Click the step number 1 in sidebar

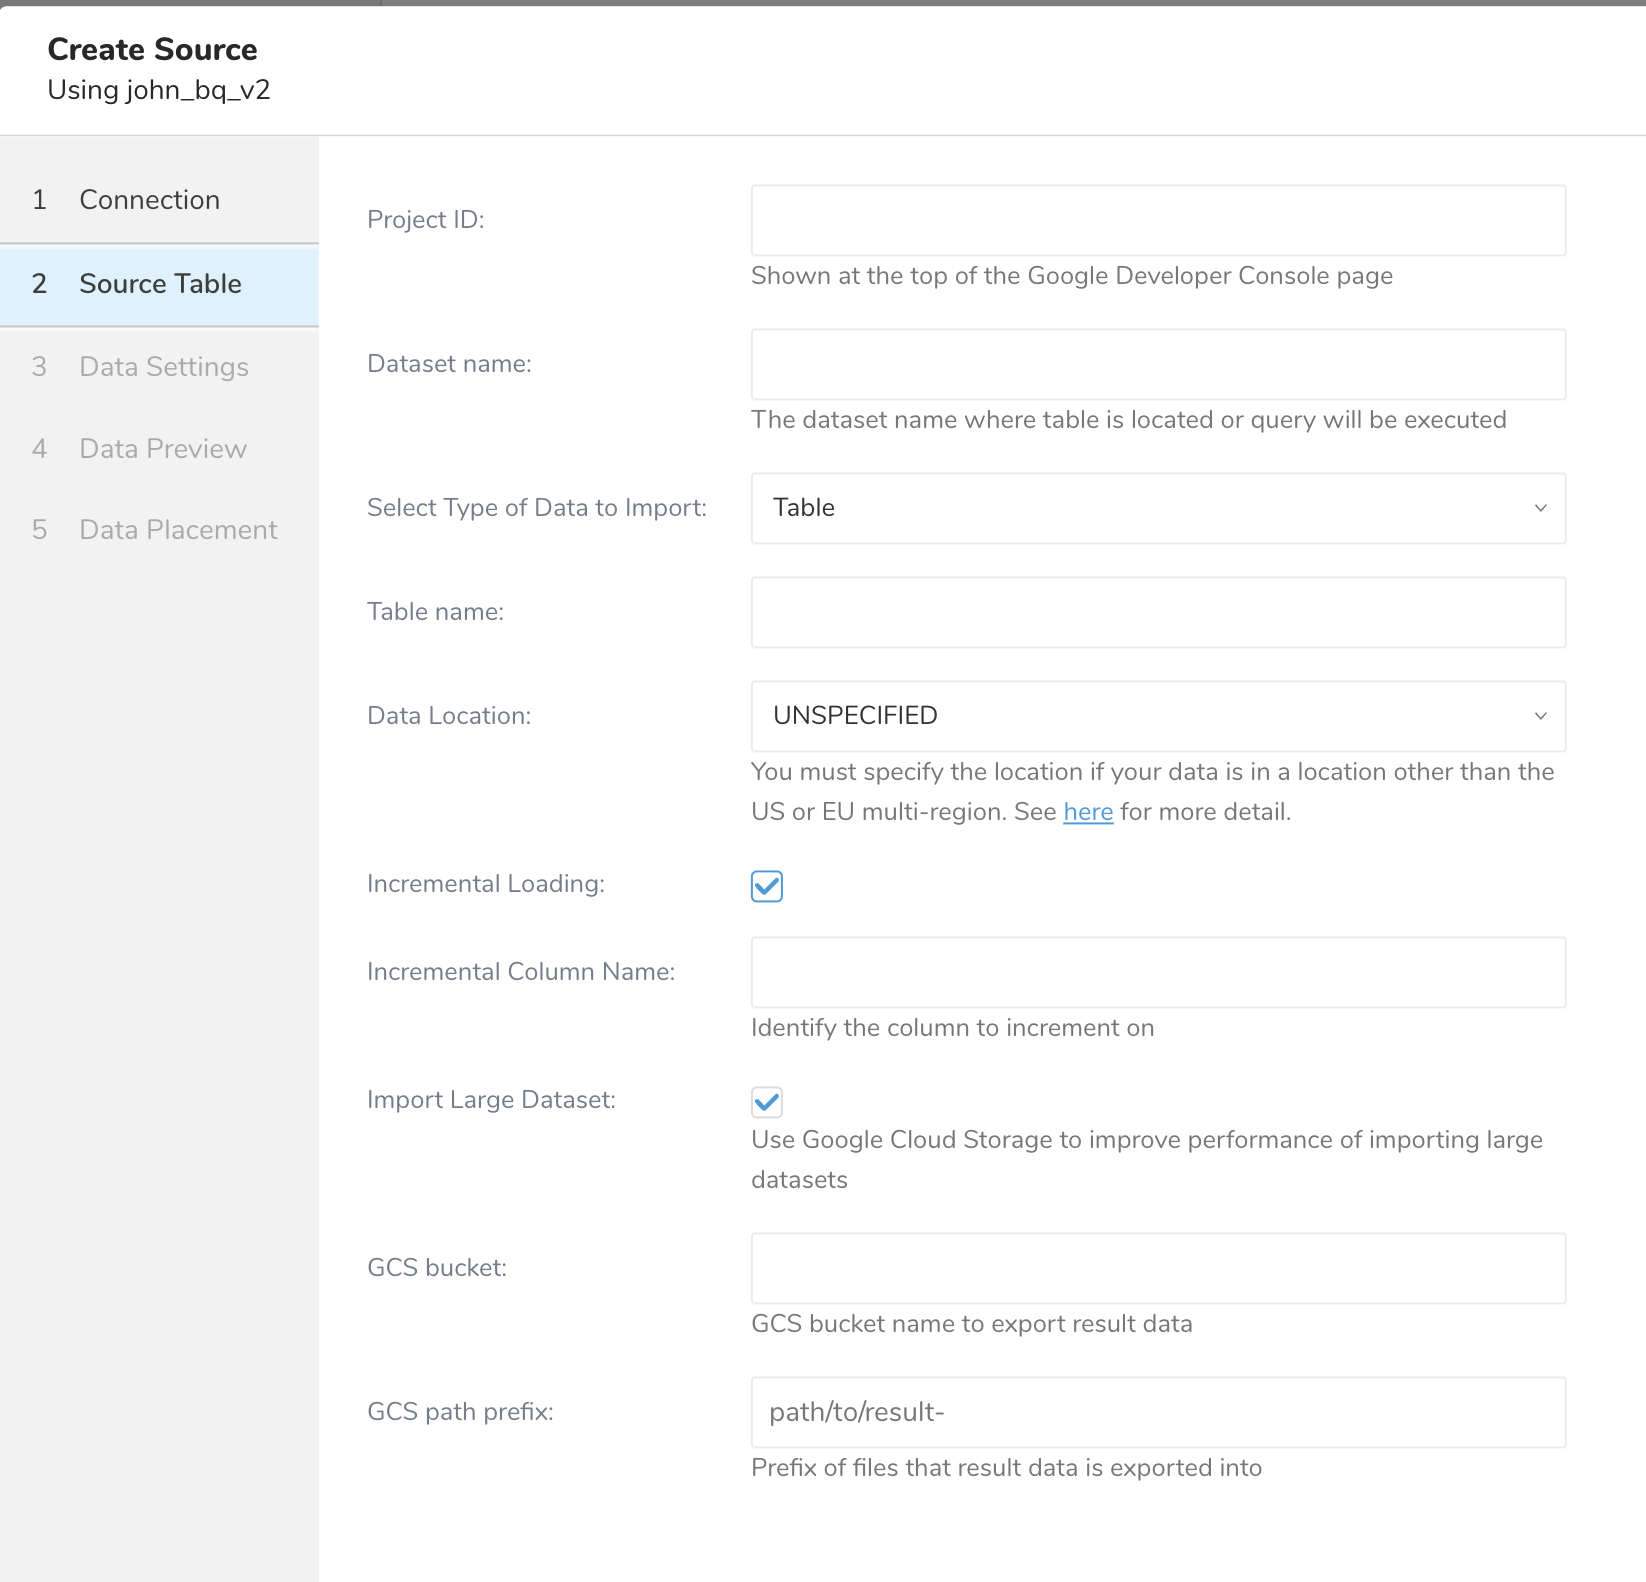pos(40,200)
